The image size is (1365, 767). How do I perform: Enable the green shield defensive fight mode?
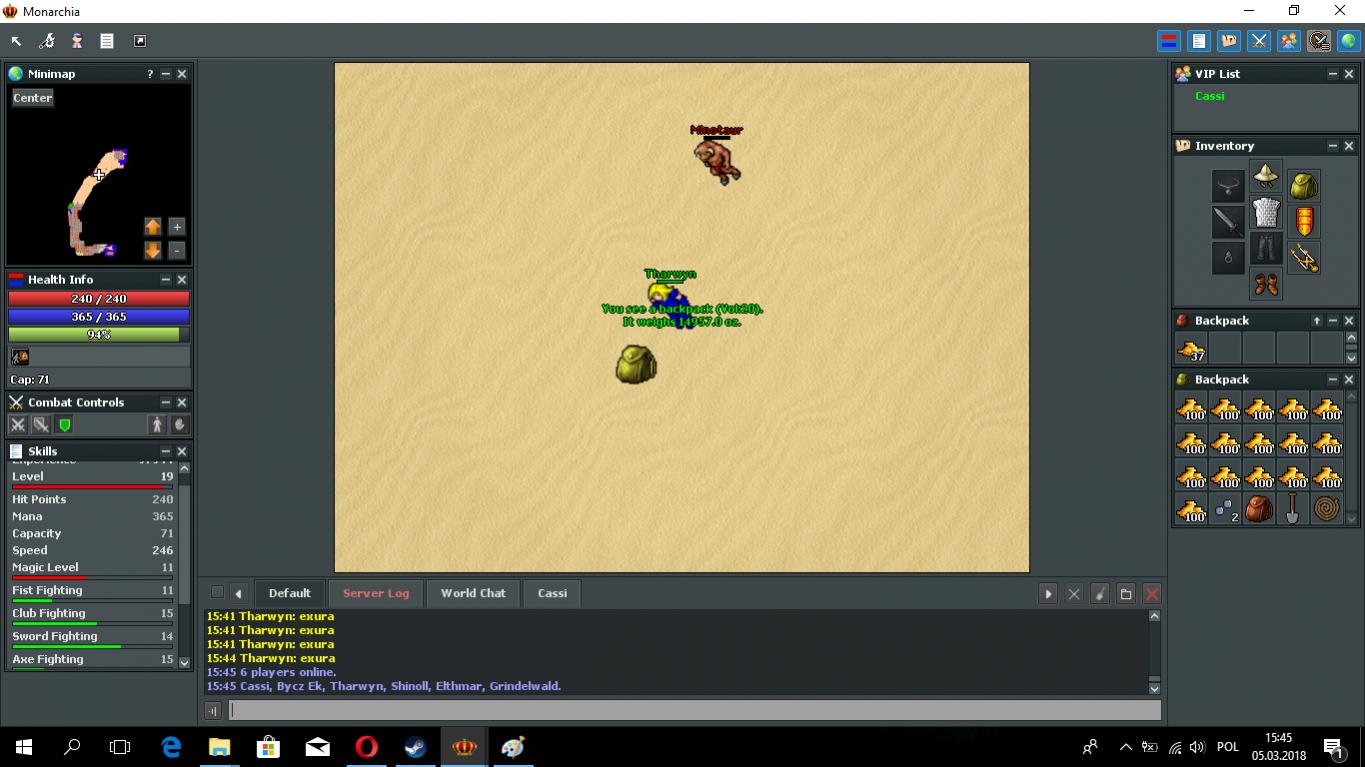click(x=65, y=425)
